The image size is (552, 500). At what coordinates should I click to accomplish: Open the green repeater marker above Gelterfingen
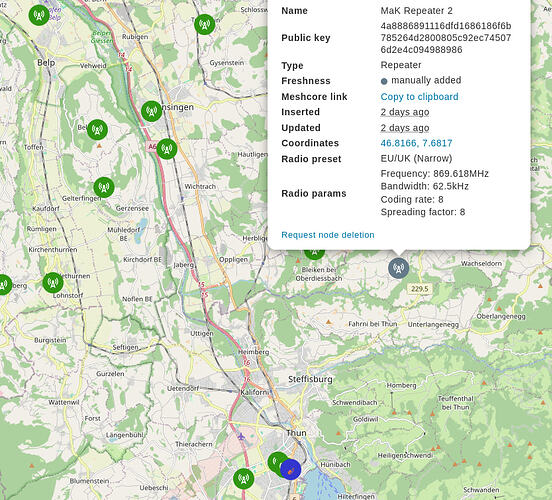click(104, 187)
